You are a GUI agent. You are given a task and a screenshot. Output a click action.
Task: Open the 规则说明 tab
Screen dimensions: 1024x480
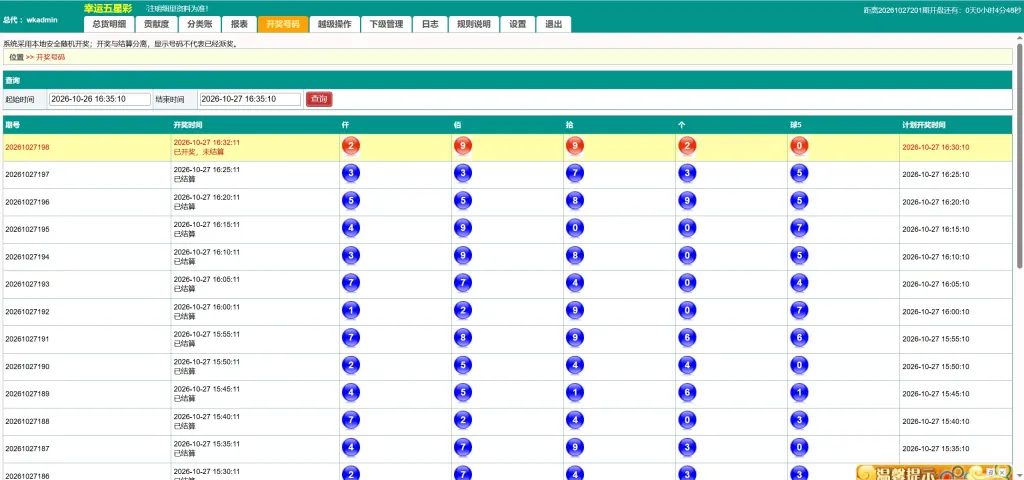(x=473, y=24)
